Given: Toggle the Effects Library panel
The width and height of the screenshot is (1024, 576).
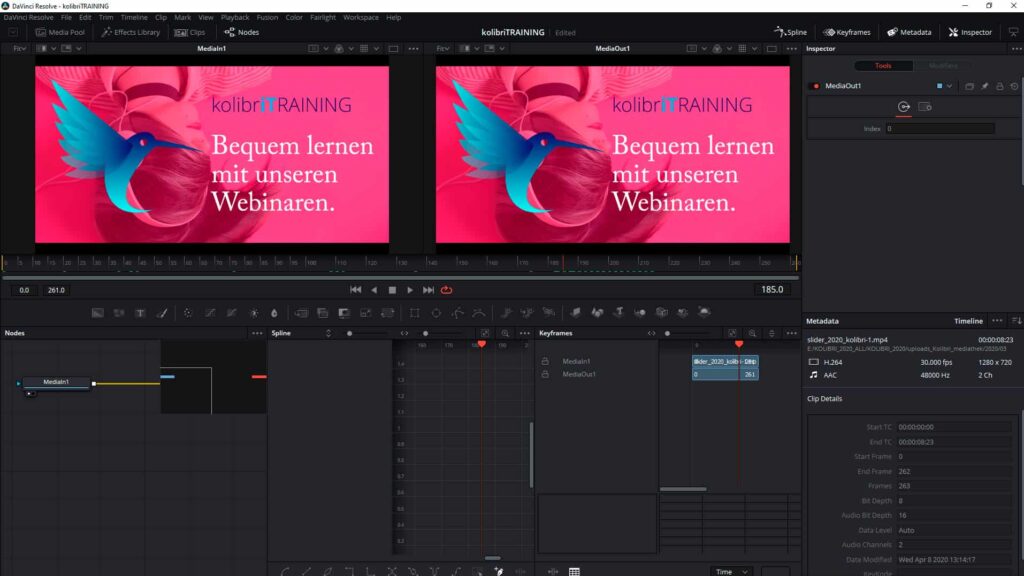Looking at the screenshot, I should pos(131,32).
